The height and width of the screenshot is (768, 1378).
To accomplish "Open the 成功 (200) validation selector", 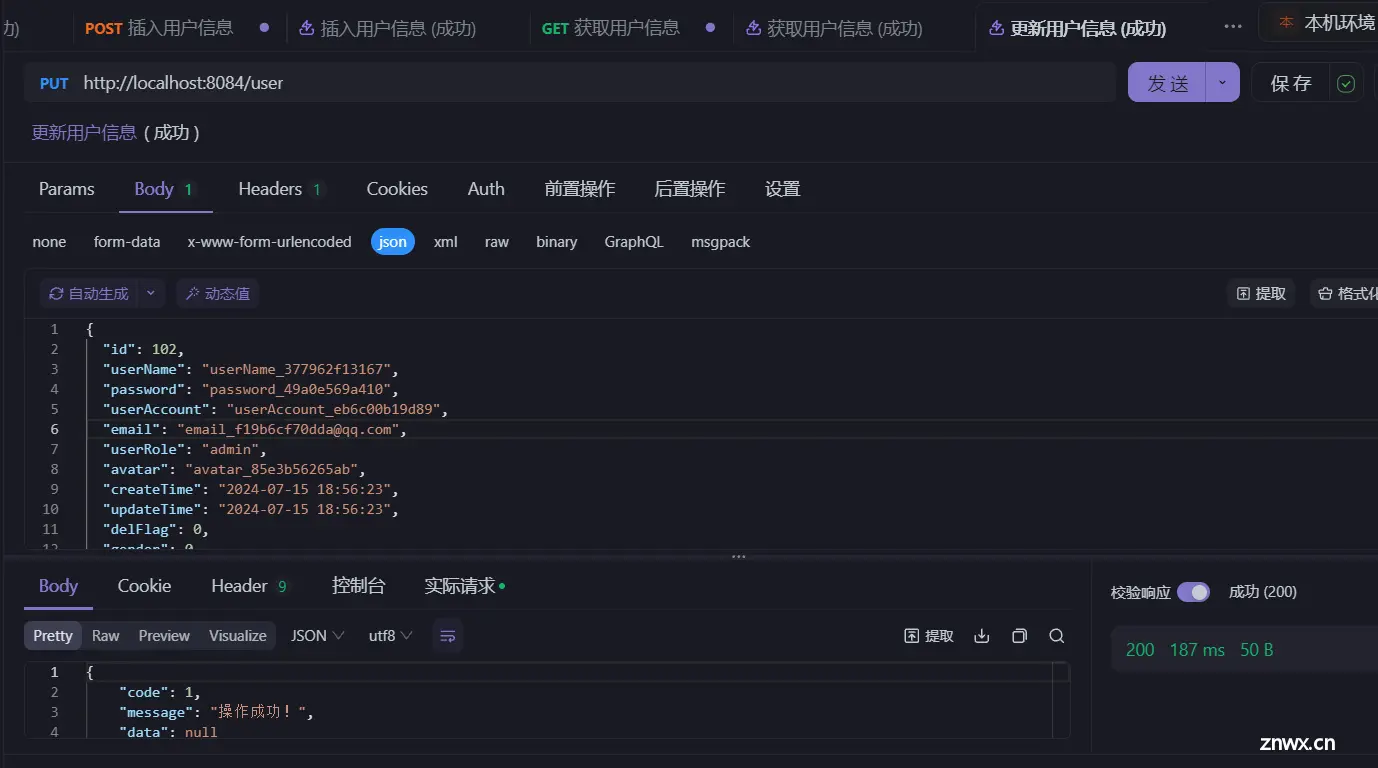I will click(1262, 592).
